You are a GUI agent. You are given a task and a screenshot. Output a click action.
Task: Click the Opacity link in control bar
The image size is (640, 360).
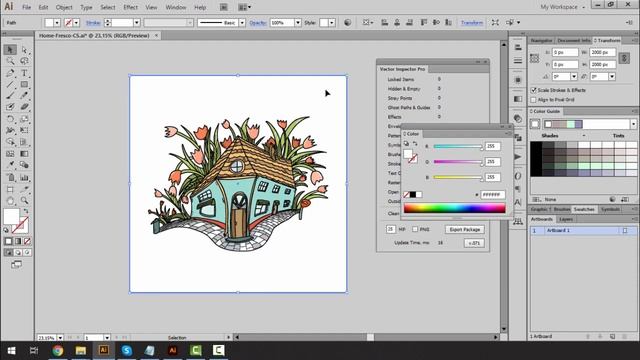click(x=258, y=23)
